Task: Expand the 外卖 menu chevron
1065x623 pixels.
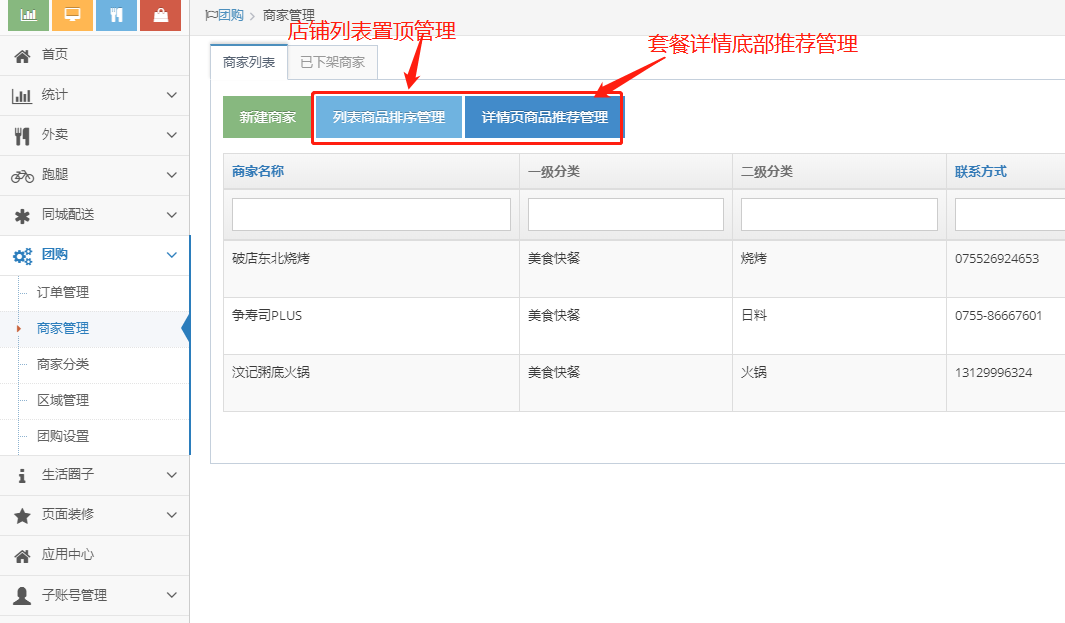Action: coord(171,135)
